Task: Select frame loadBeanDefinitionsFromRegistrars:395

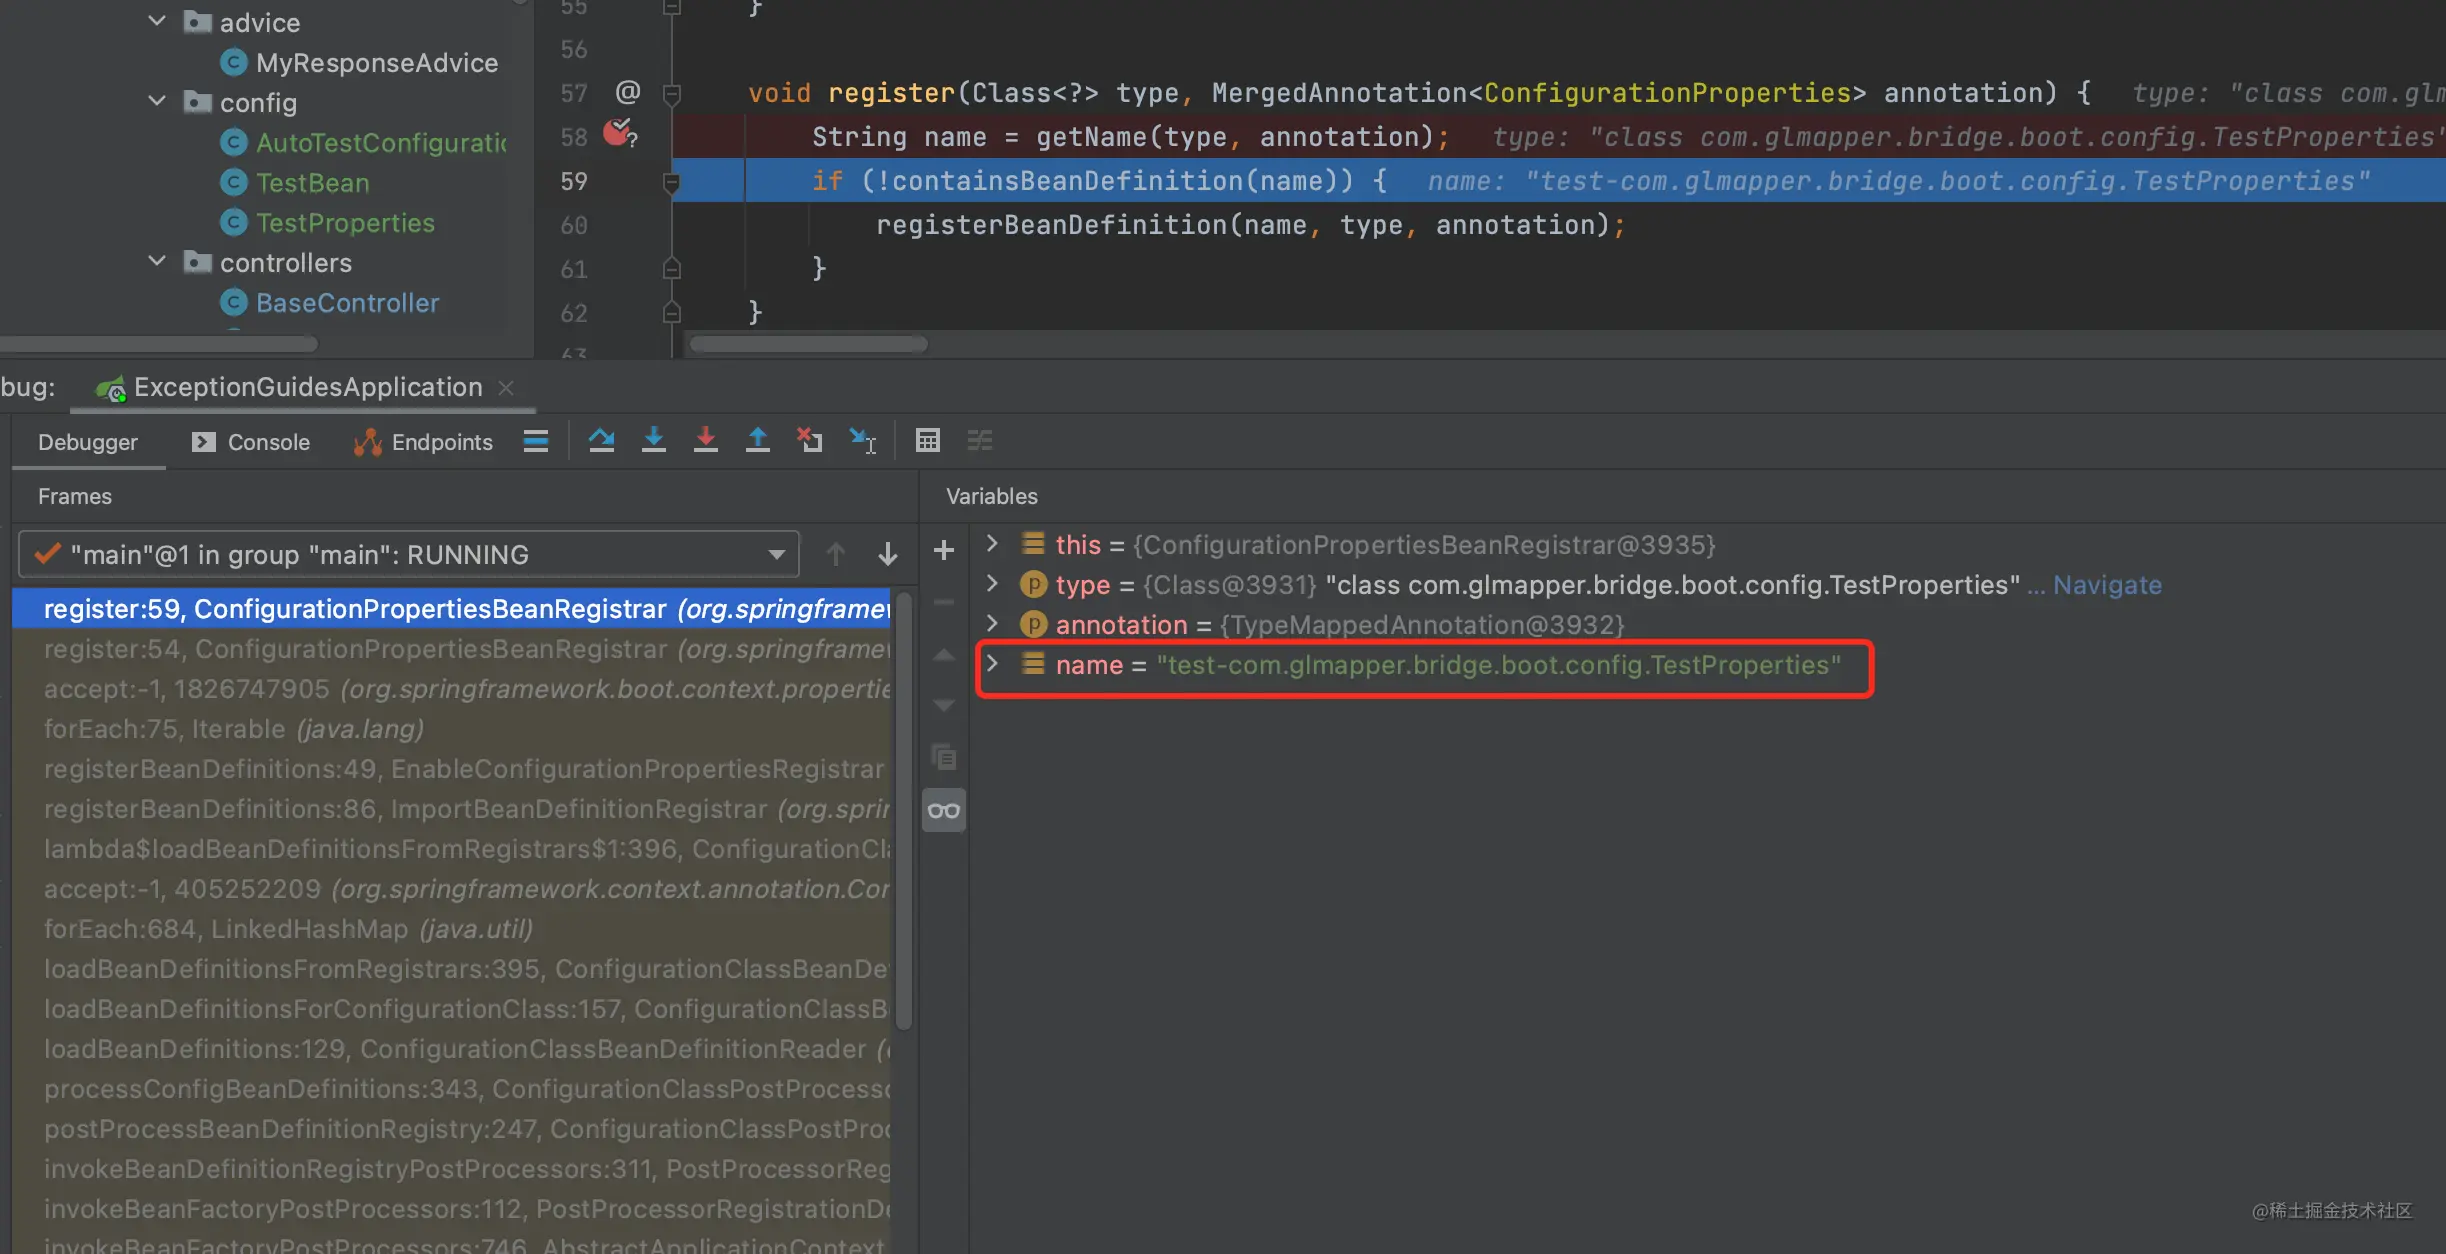Action: pos(452,969)
